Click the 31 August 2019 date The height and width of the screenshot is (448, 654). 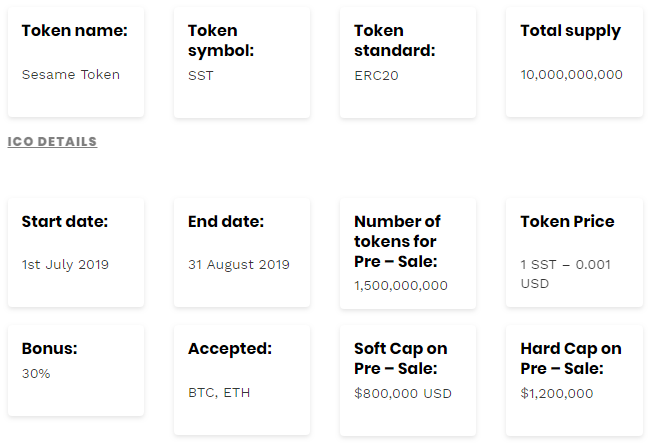pyautogui.click(x=239, y=265)
